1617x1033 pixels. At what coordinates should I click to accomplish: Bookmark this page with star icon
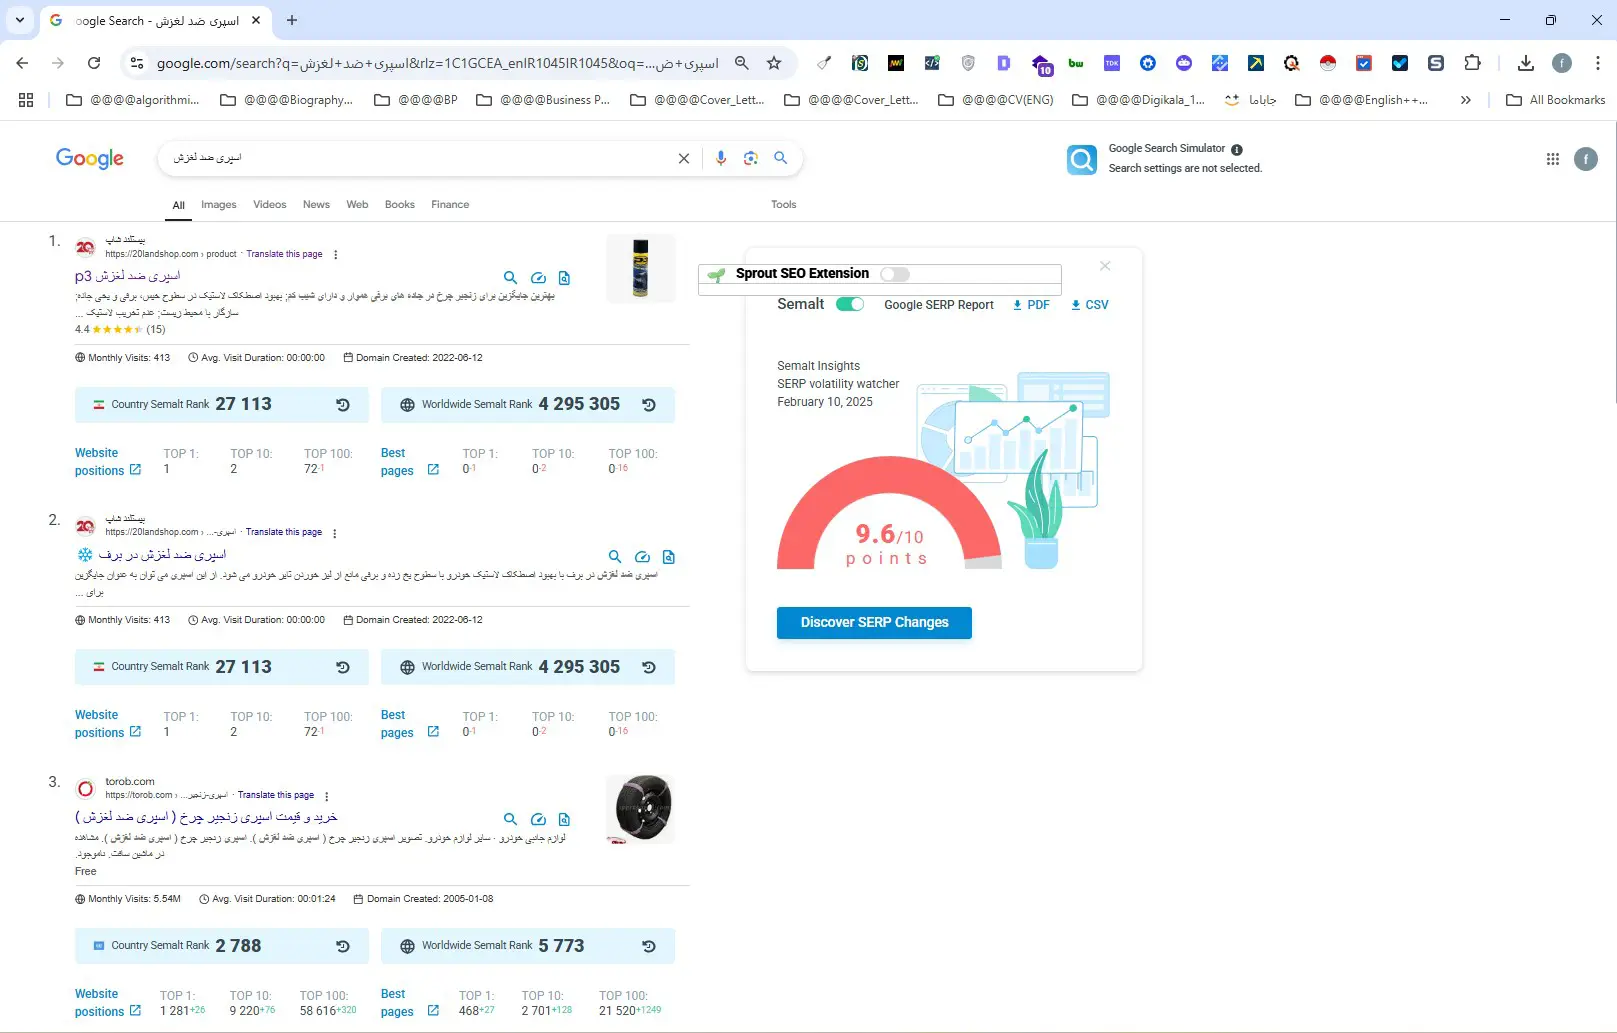(774, 63)
